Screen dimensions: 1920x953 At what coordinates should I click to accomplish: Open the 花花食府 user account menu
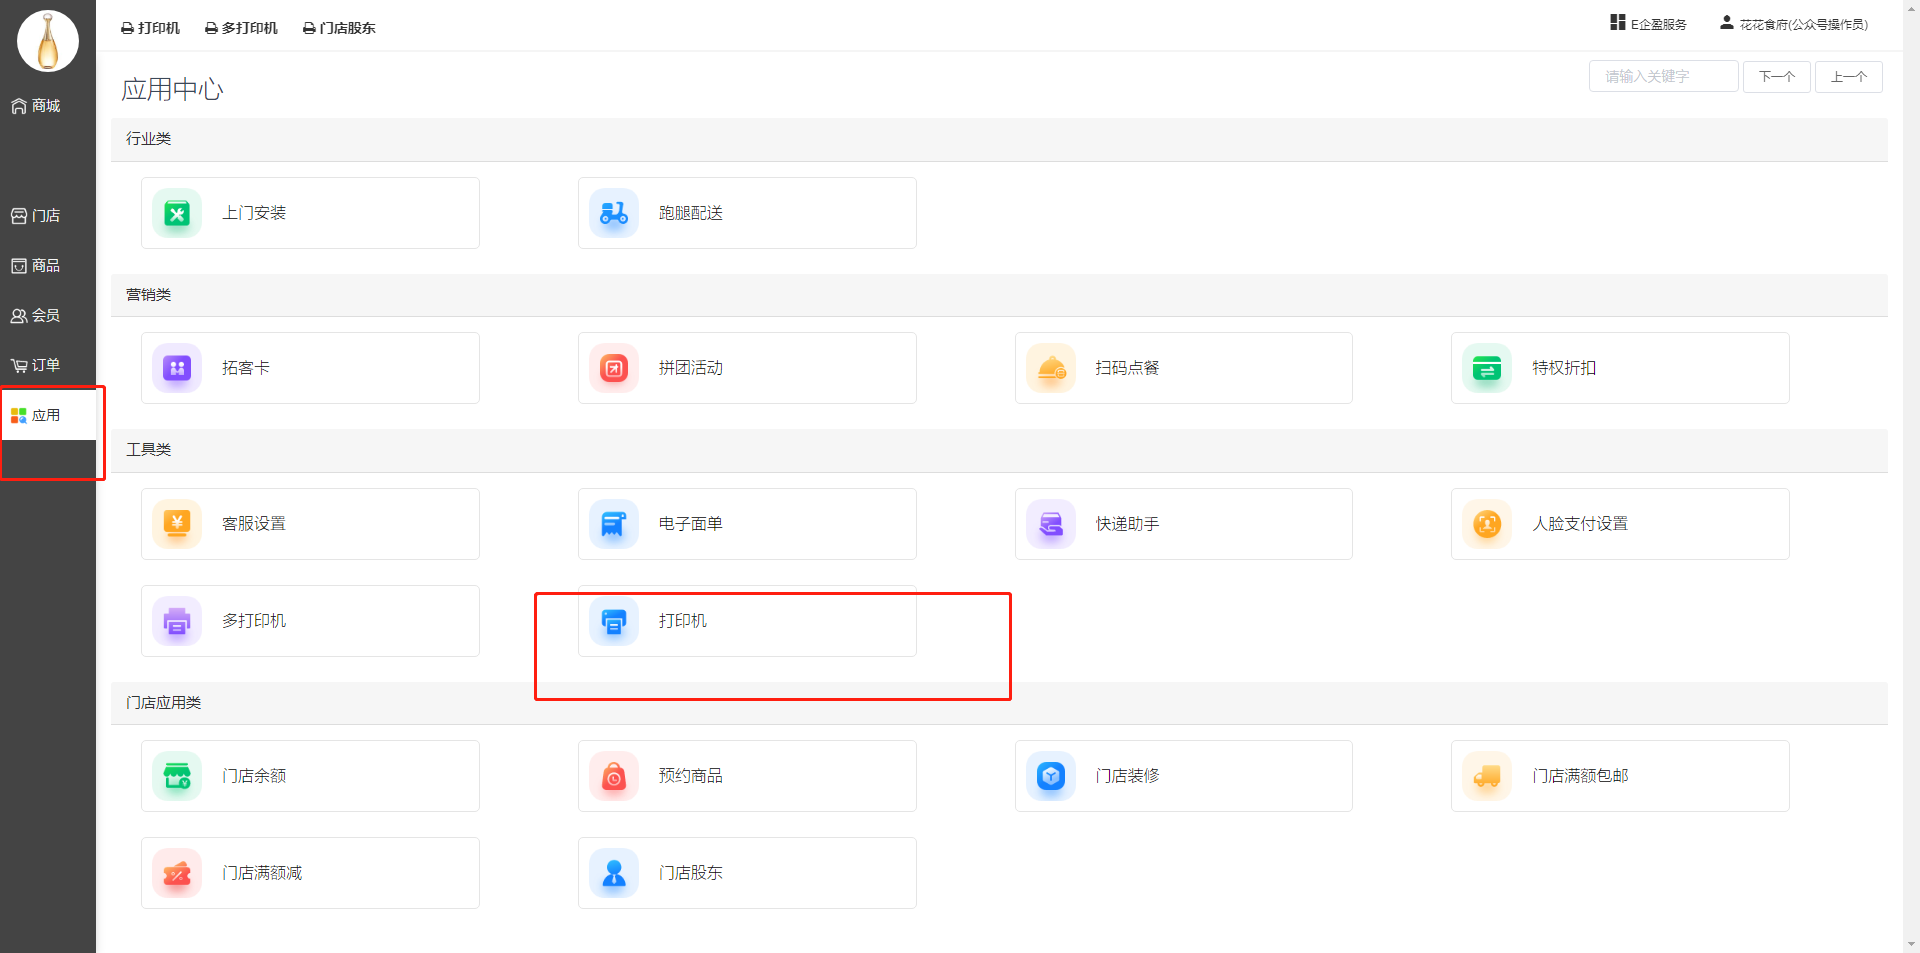point(1794,24)
